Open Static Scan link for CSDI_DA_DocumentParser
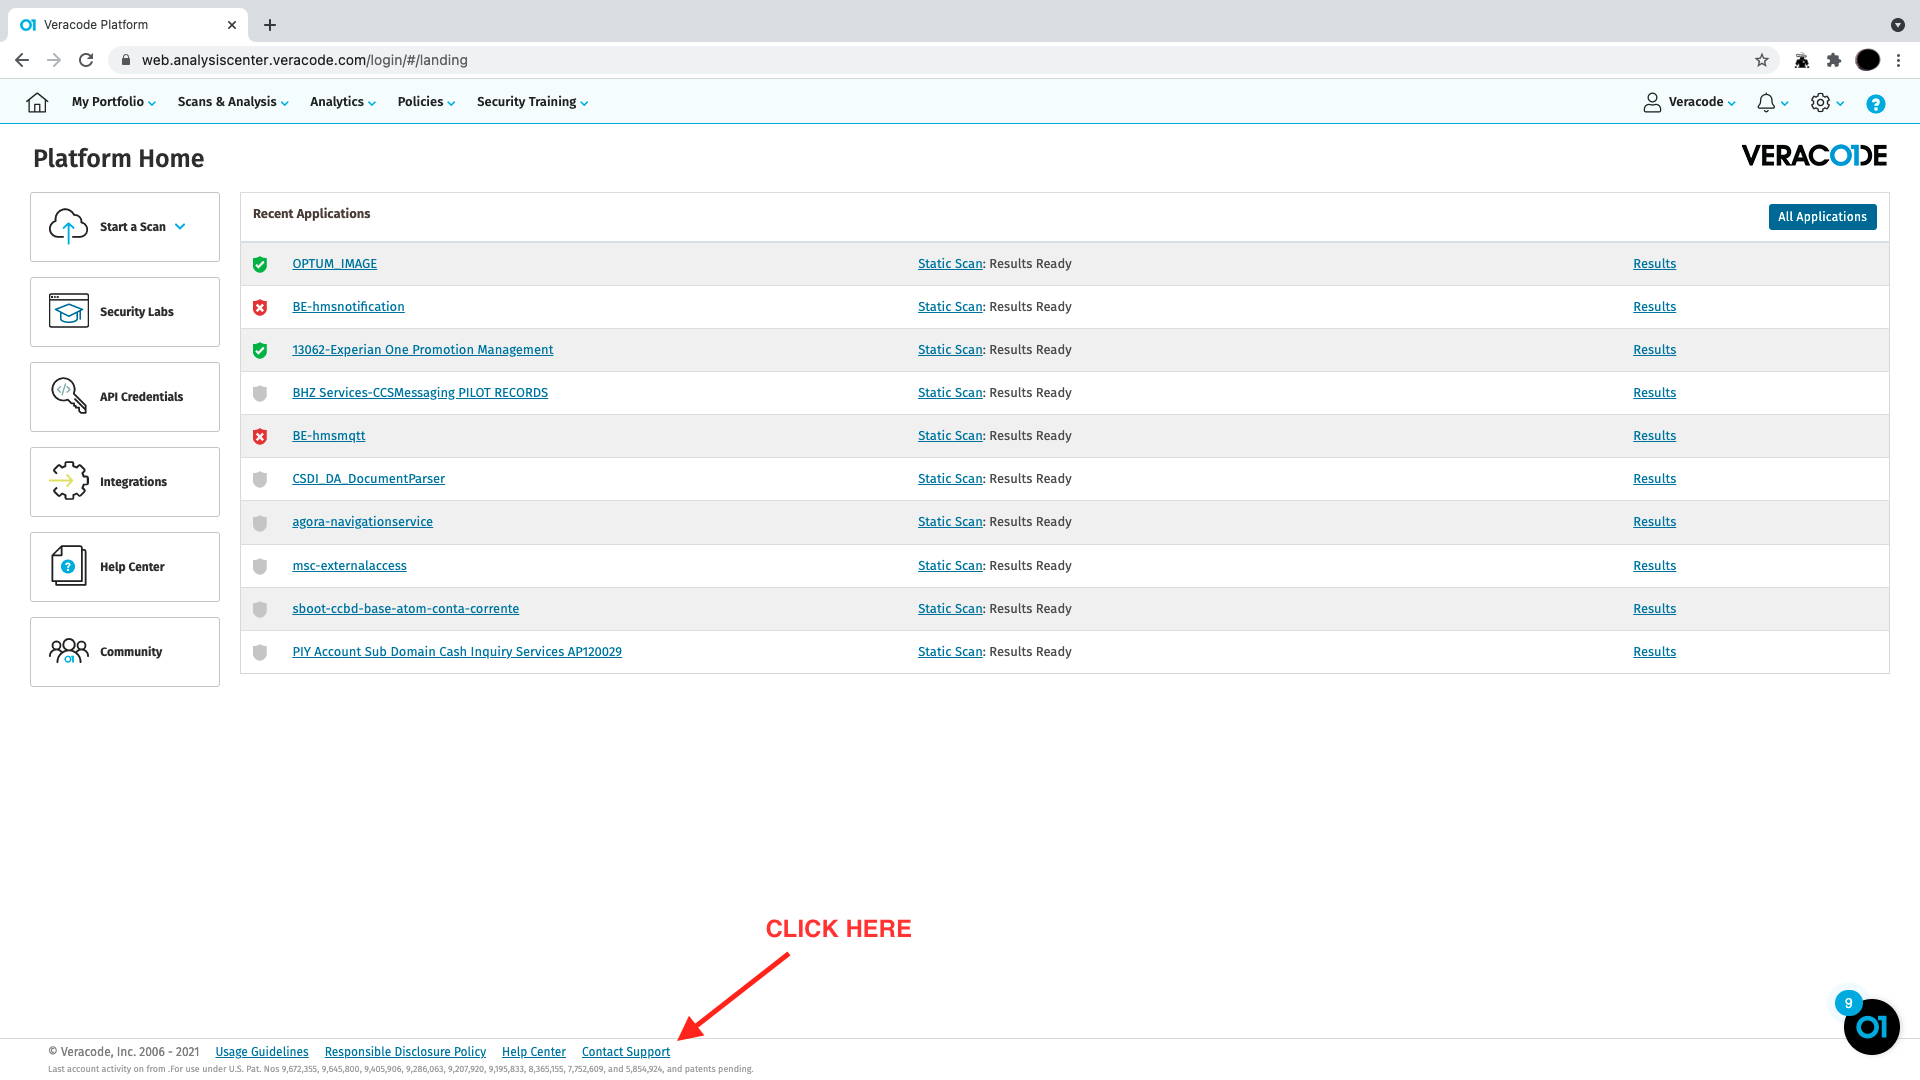Viewport: 1920px width, 1080px height. (950, 479)
